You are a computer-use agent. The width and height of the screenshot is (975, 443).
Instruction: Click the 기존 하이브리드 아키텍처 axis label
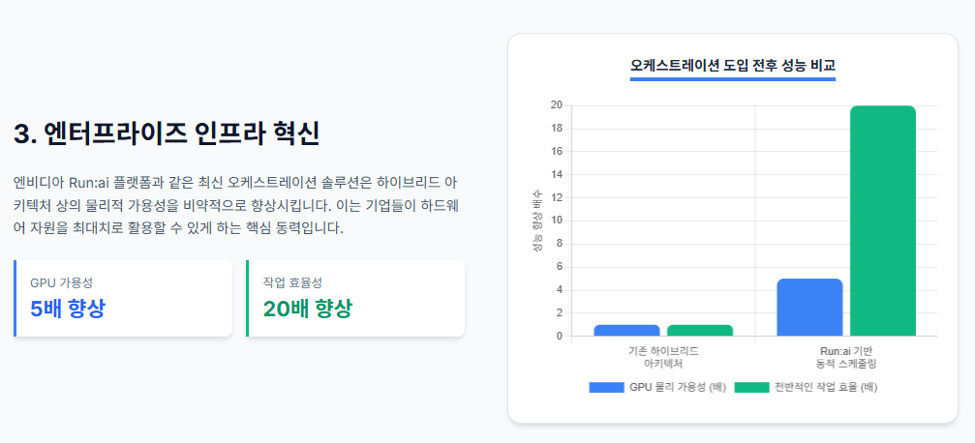(x=663, y=357)
